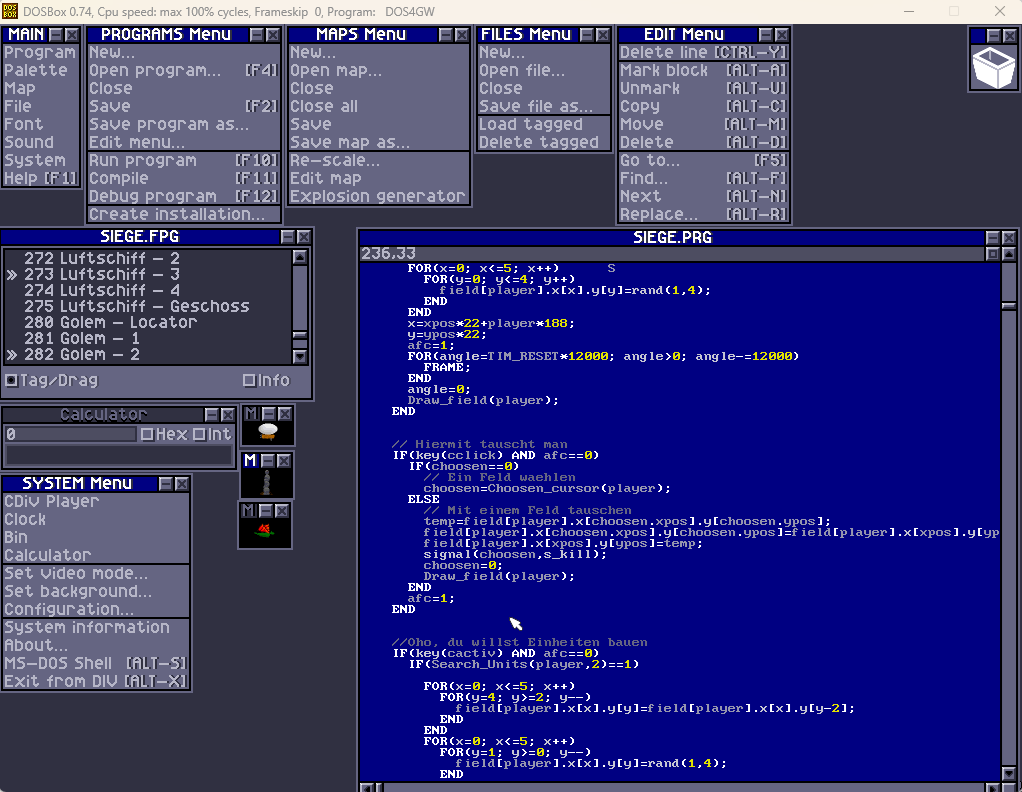Select '280 Golem - Locator' list row

pos(148,323)
